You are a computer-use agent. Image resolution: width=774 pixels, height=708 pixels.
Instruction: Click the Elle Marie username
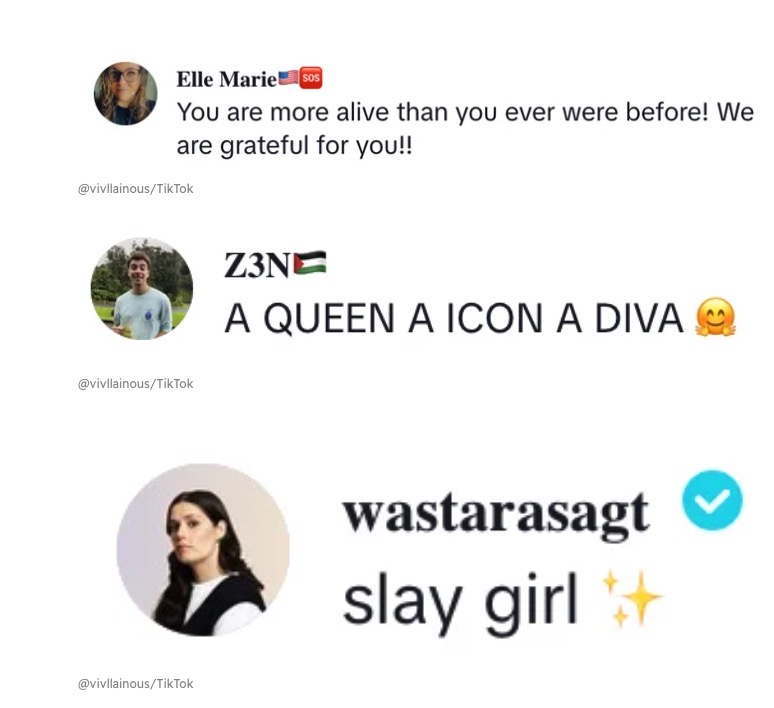[227, 79]
